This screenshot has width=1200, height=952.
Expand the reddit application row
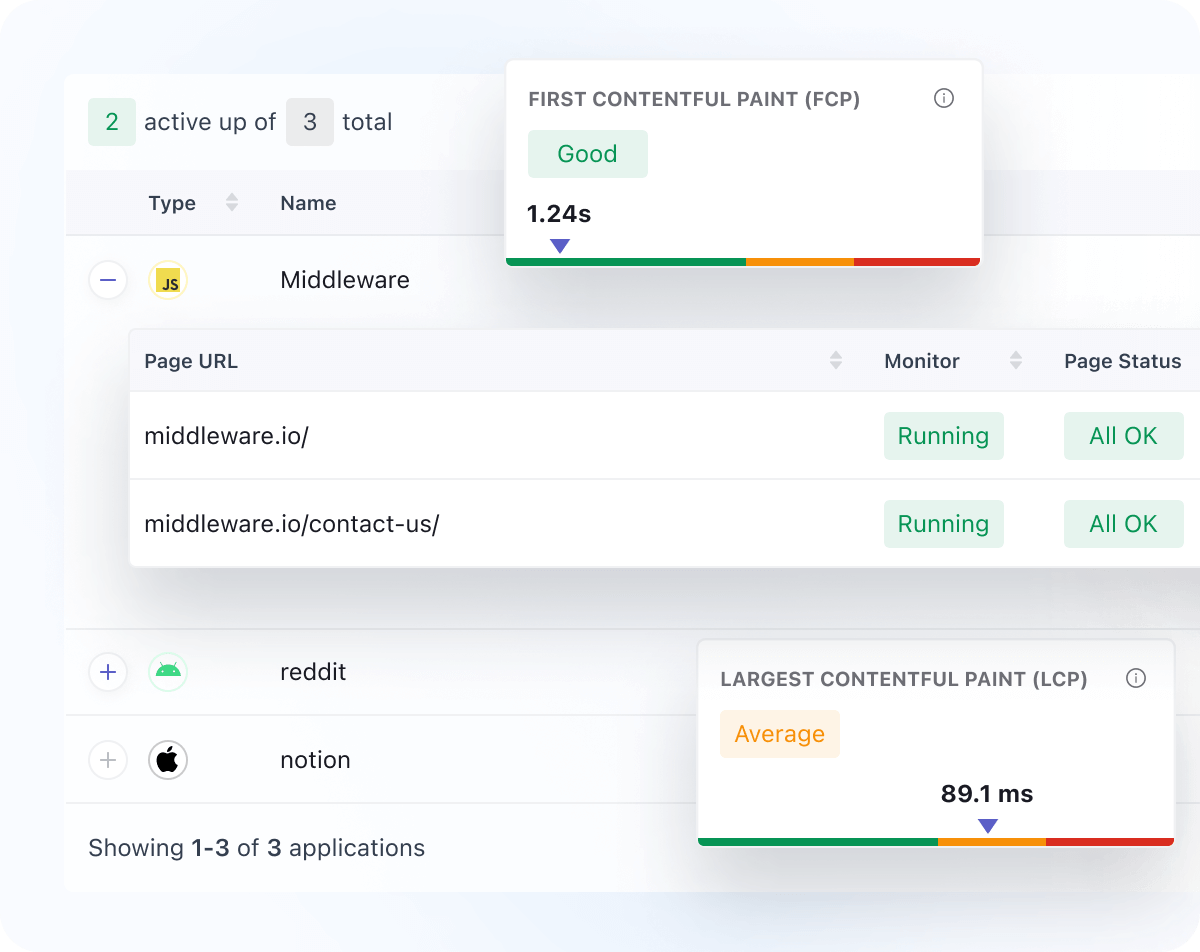pos(108,672)
